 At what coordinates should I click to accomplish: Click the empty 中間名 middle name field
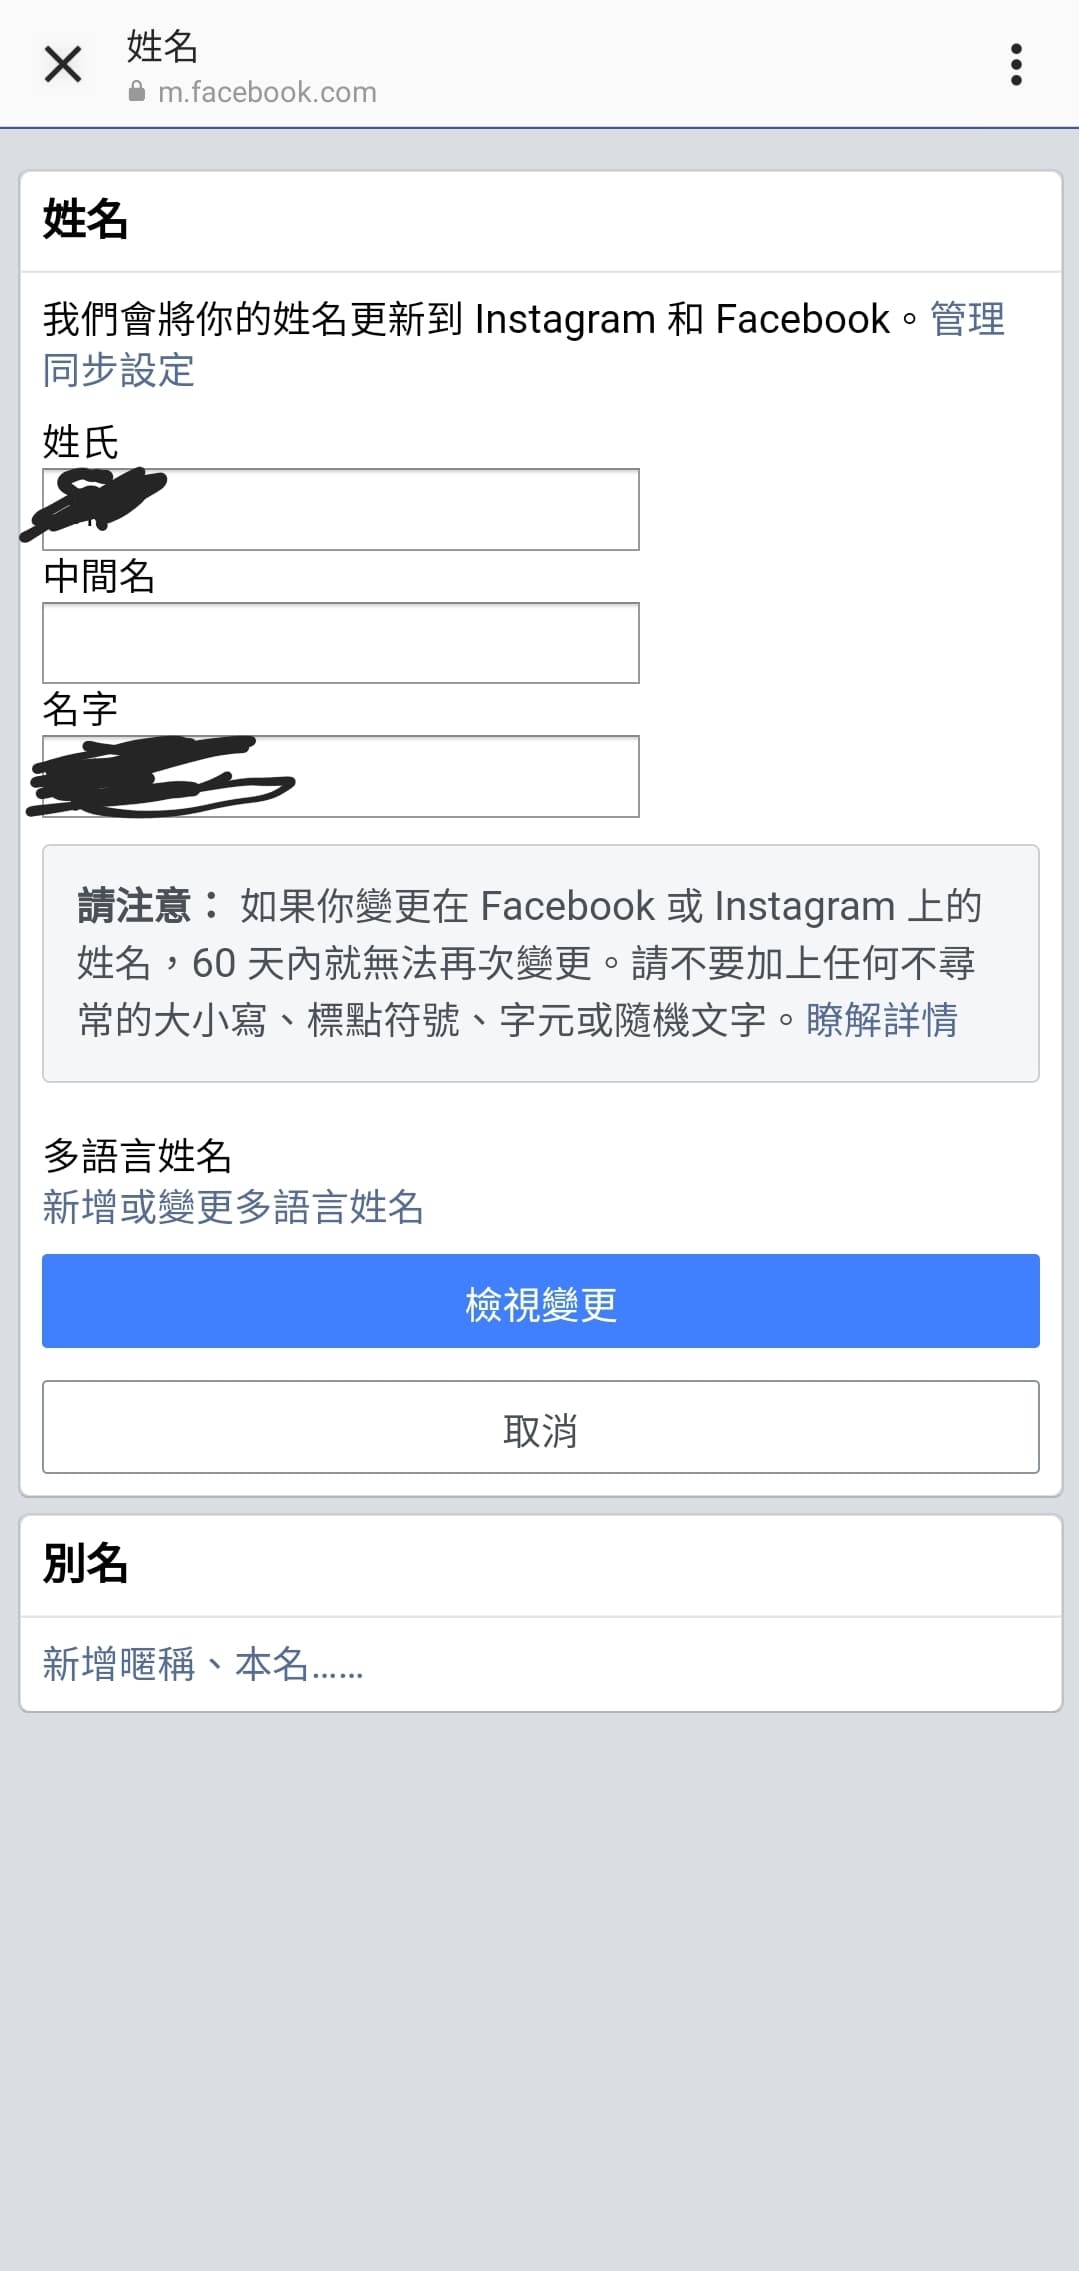tap(340, 643)
